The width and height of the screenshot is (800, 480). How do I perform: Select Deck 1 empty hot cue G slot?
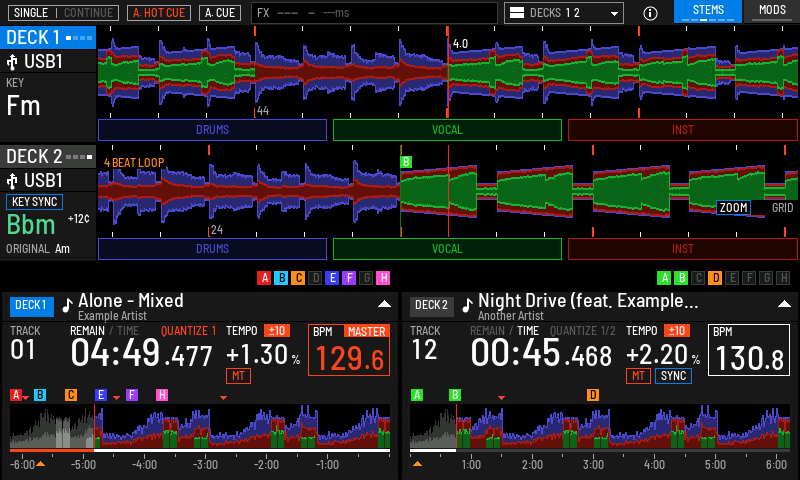(366, 278)
